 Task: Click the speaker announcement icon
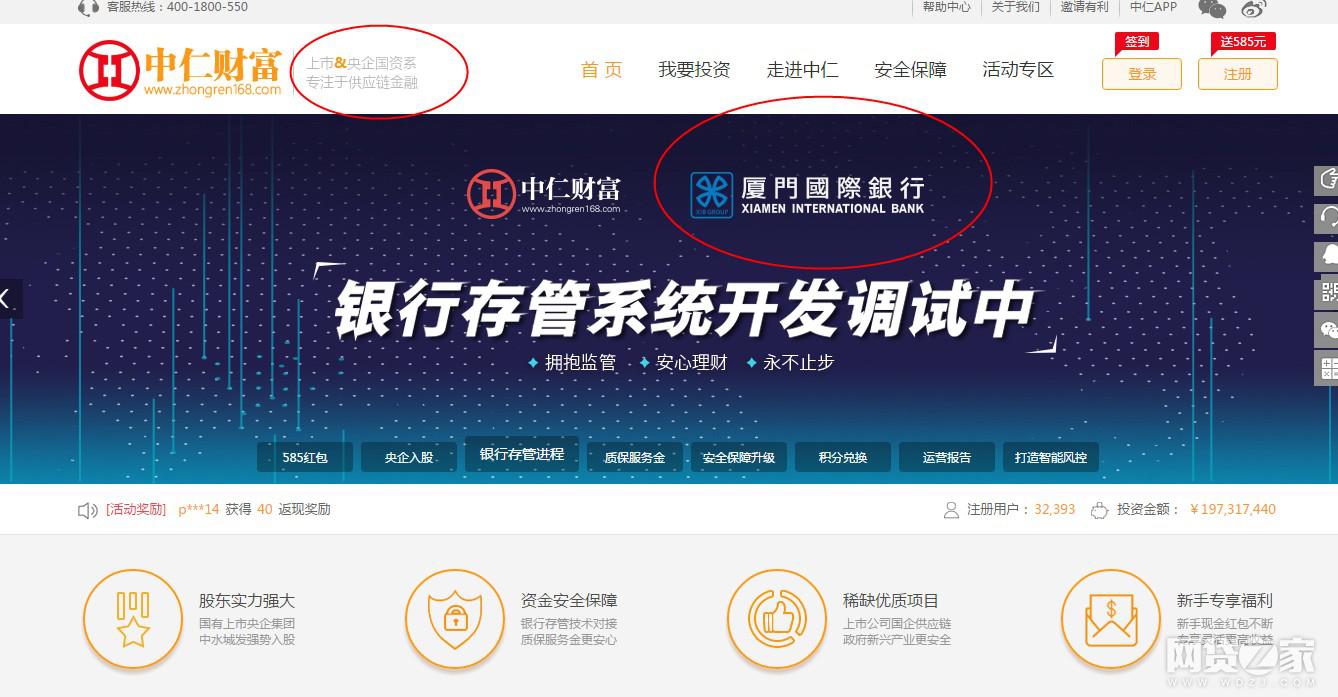87,510
